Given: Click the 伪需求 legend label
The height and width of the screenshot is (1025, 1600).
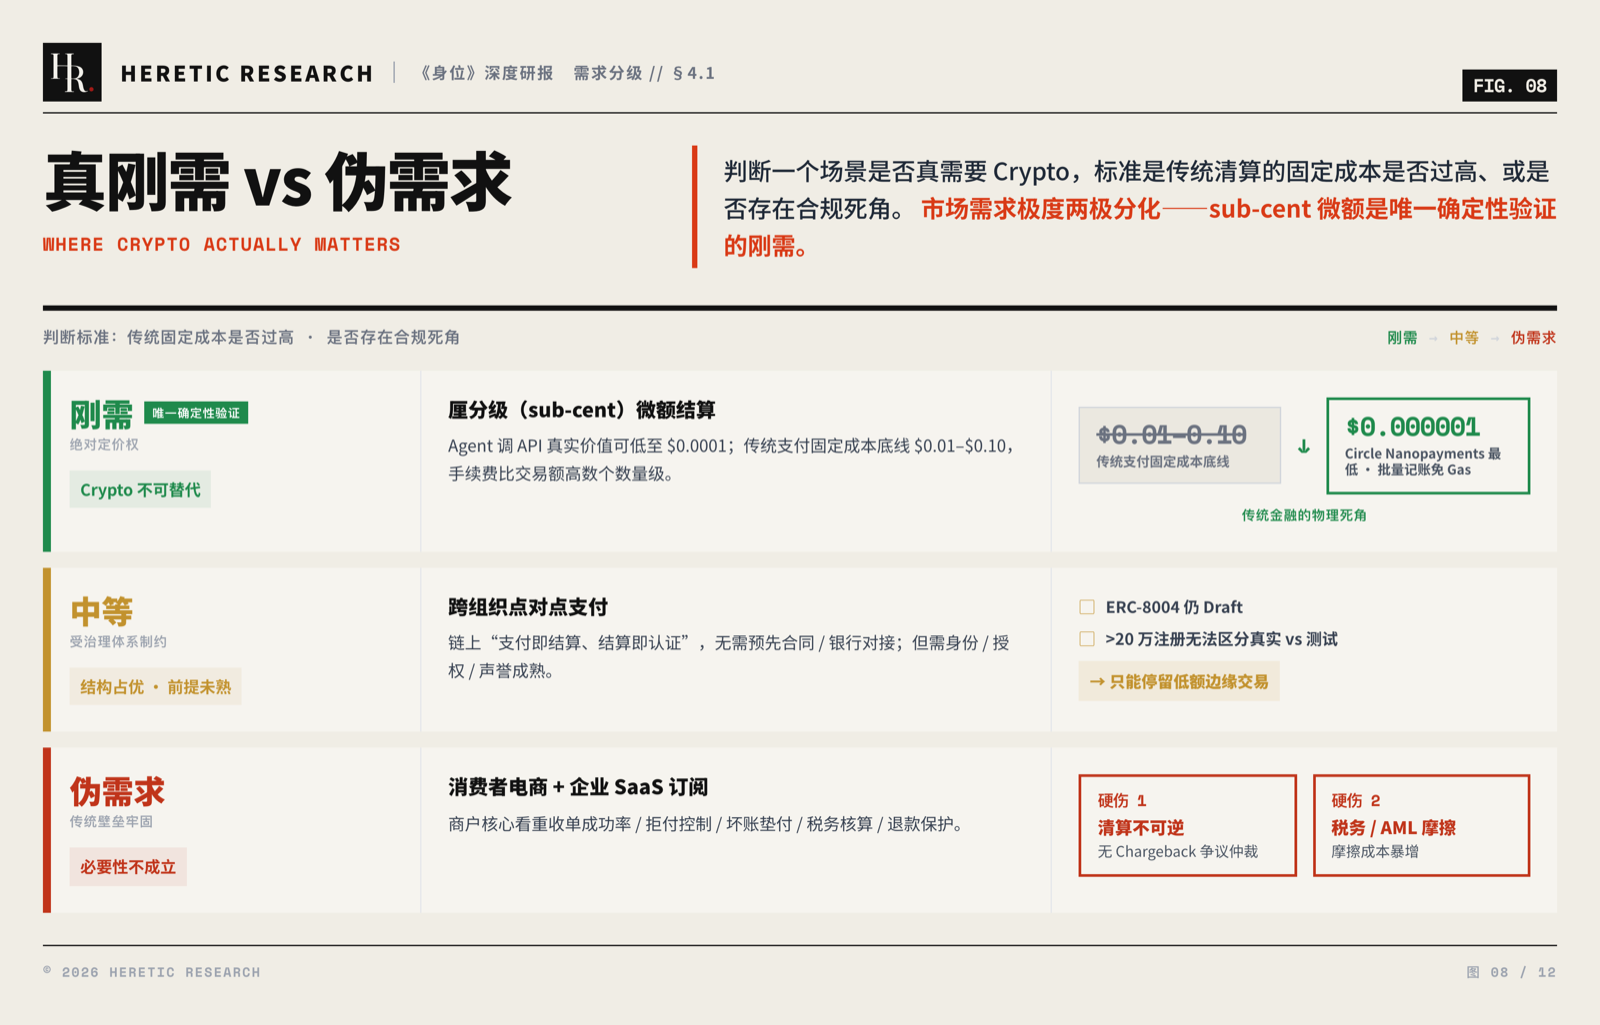Looking at the screenshot, I should (1533, 338).
